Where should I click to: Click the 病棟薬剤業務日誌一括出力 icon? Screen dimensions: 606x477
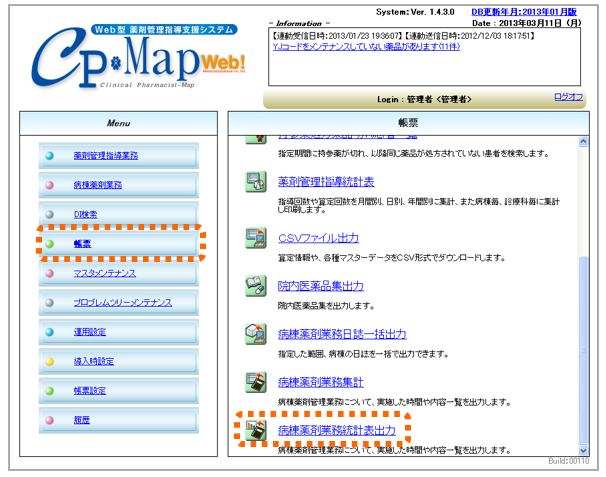256,334
